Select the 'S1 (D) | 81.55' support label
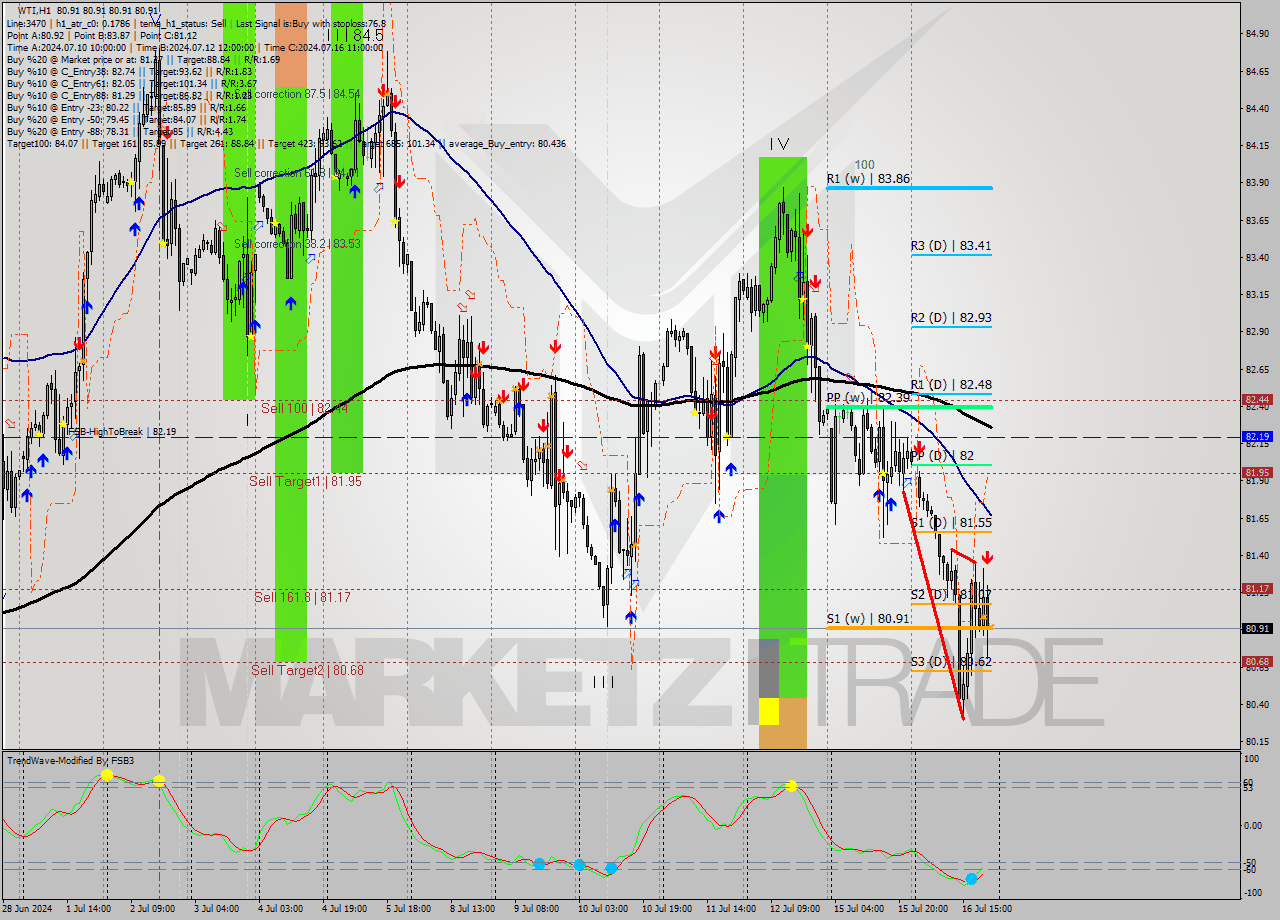Image resolution: width=1280 pixels, height=920 pixels. (x=951, y=522)
